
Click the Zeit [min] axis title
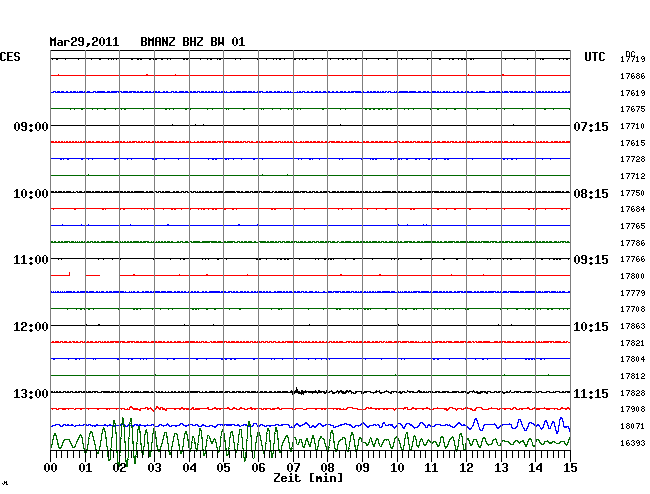308,478
